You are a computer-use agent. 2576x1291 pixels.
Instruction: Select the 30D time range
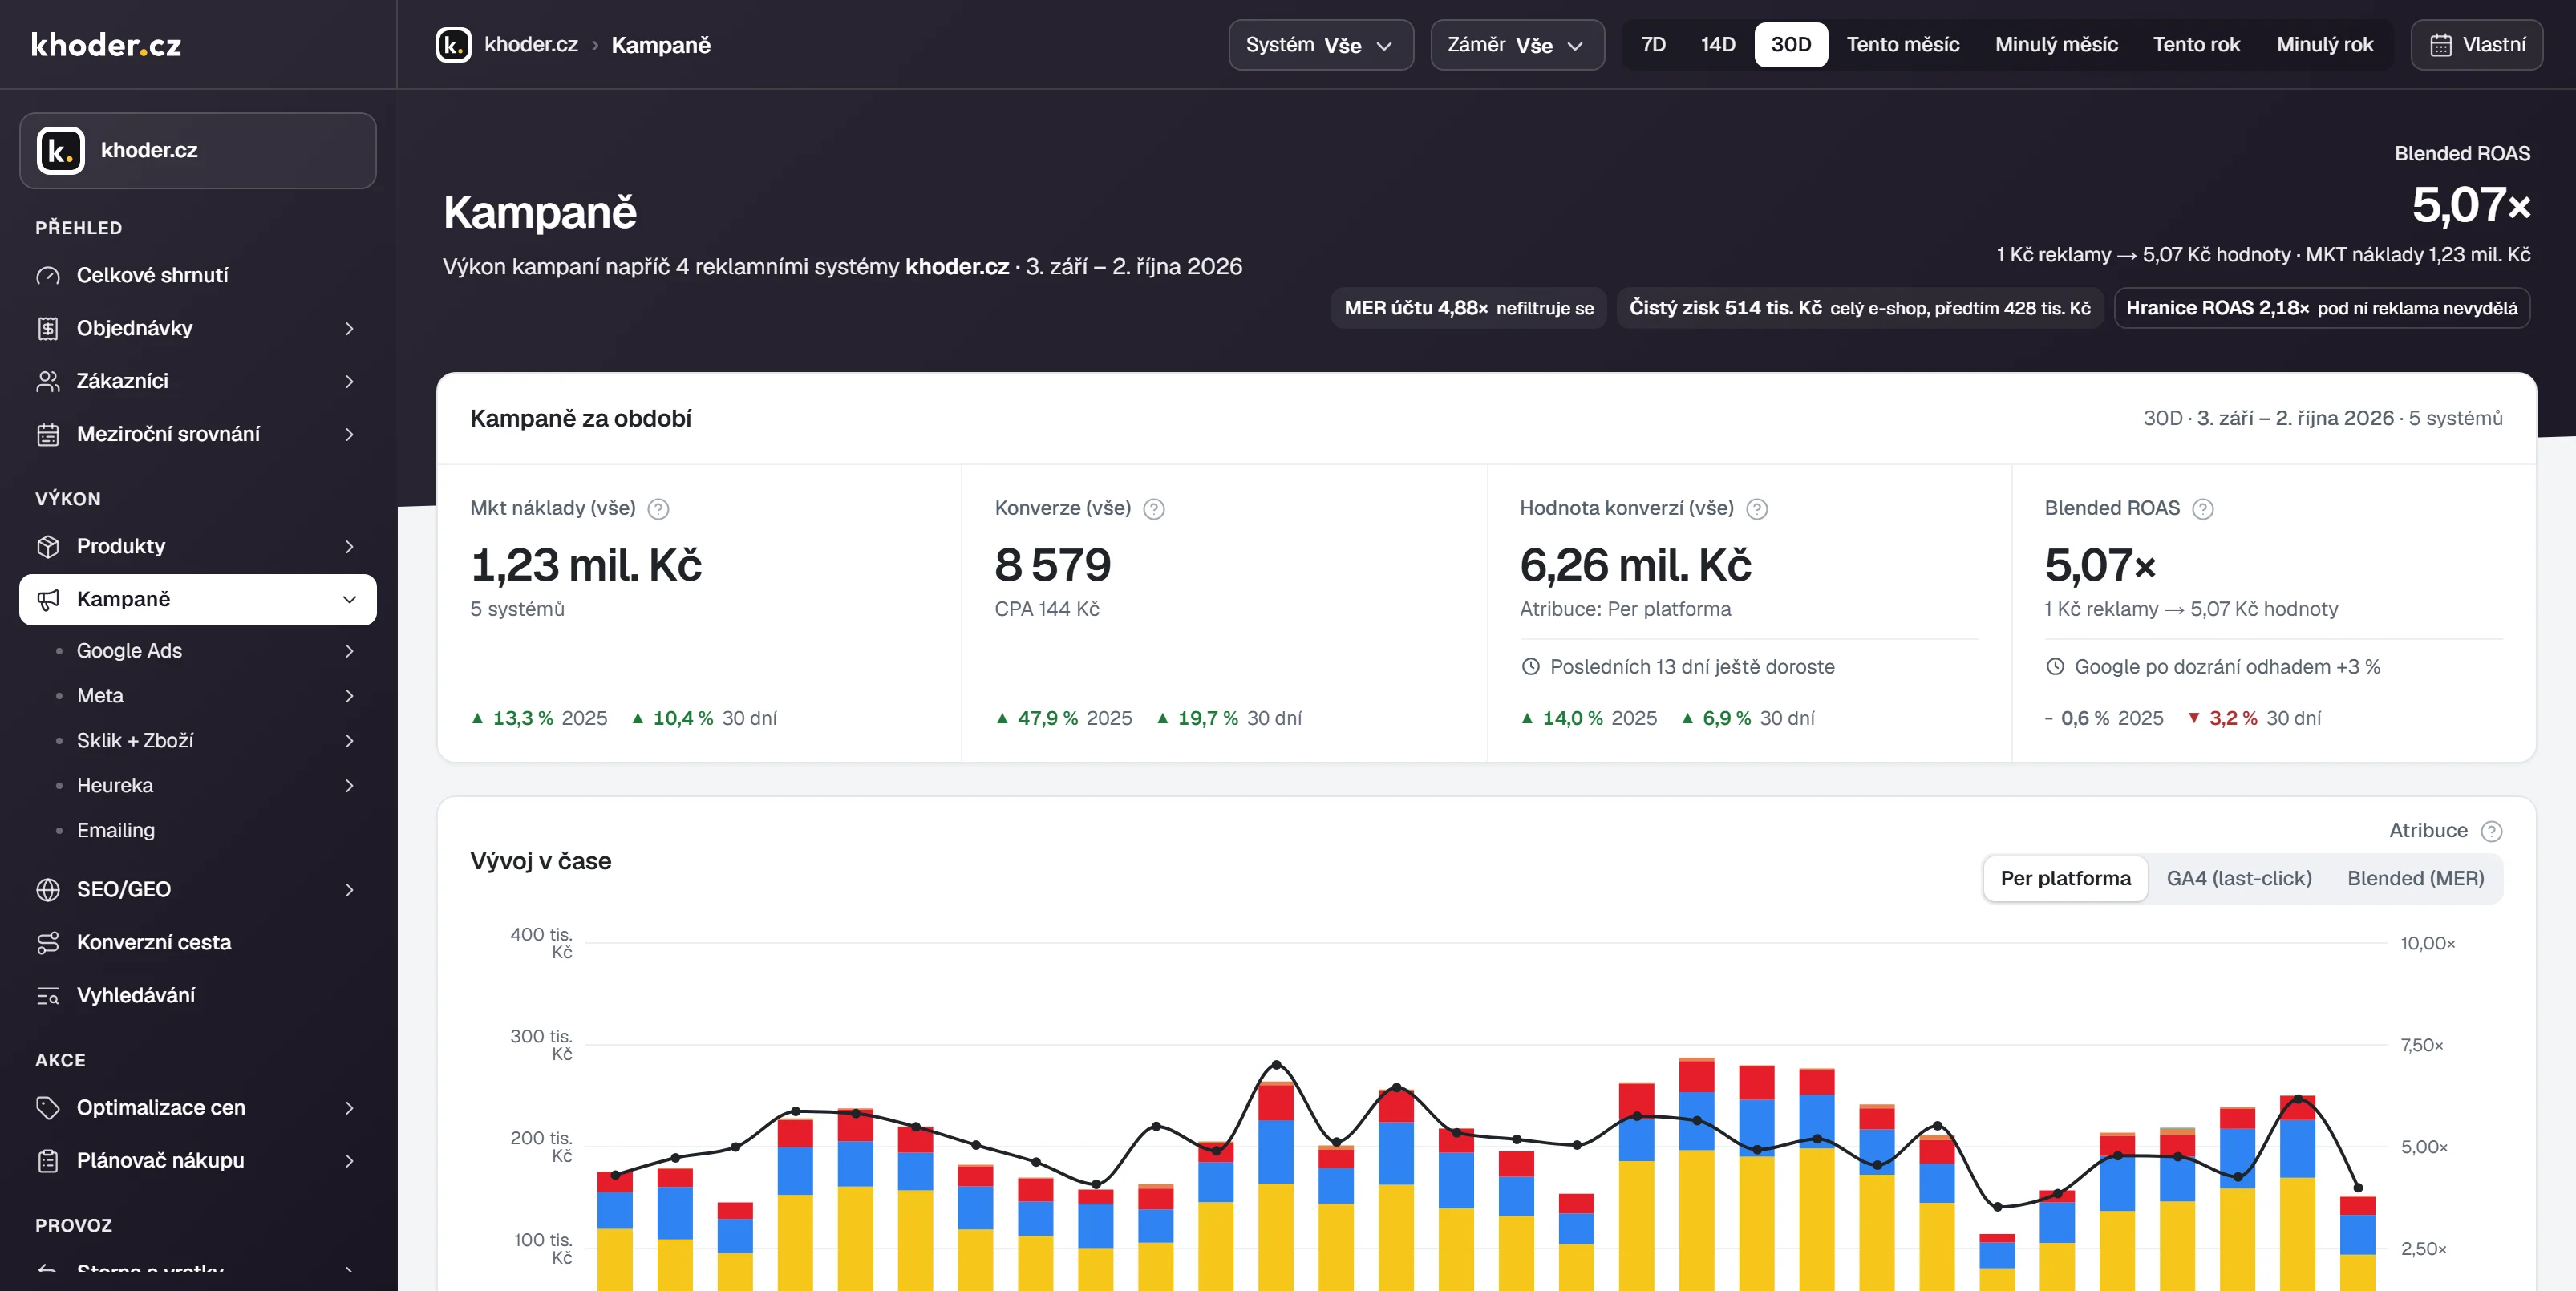(1791, 45)
